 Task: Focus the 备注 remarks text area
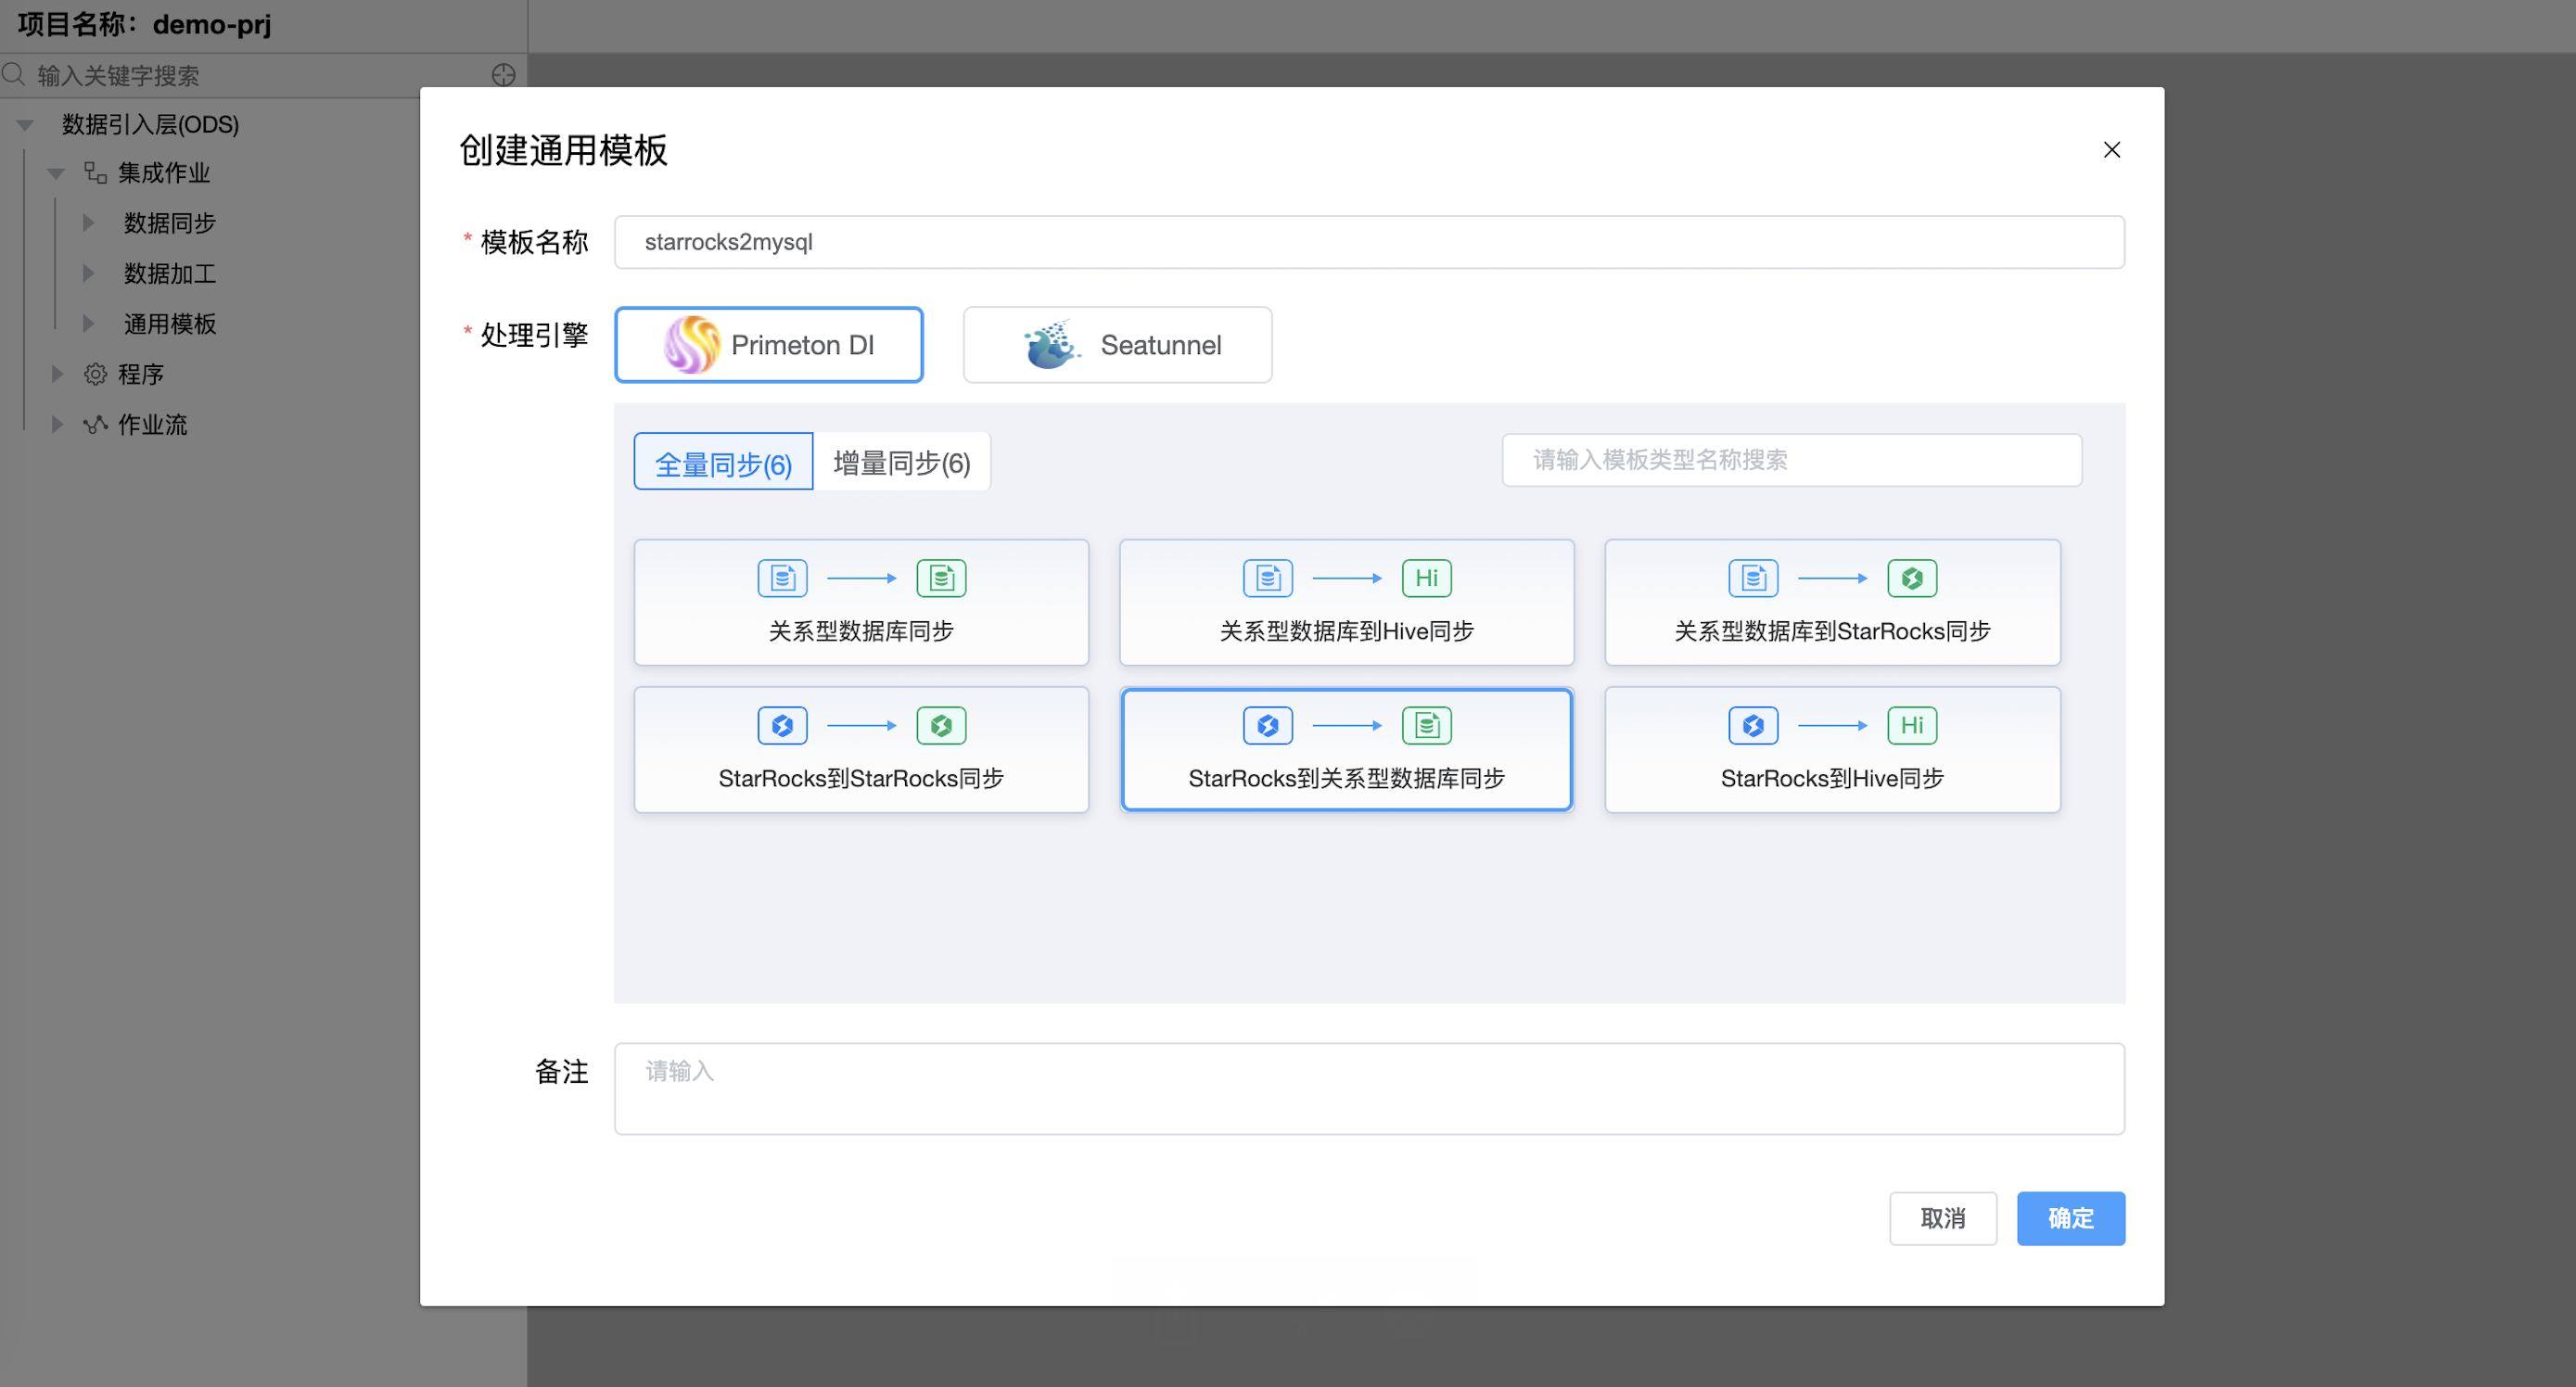click(1368, 1088)
